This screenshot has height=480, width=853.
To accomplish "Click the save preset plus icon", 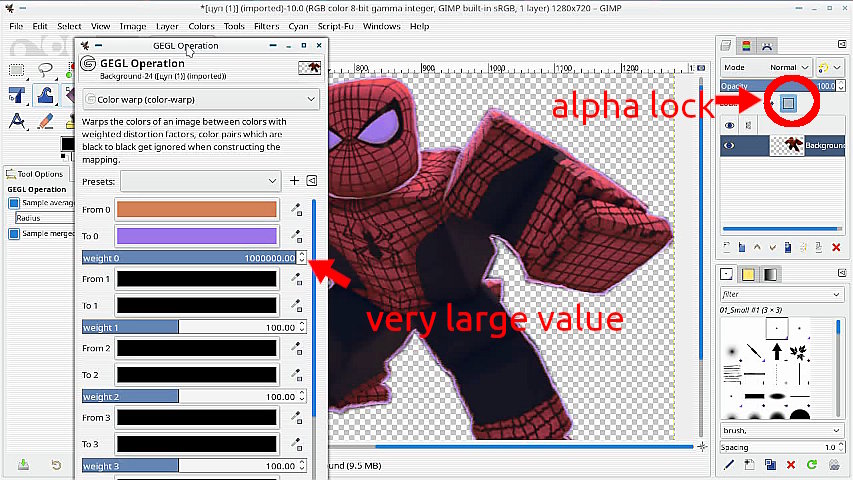I will [x=294, y=181].
